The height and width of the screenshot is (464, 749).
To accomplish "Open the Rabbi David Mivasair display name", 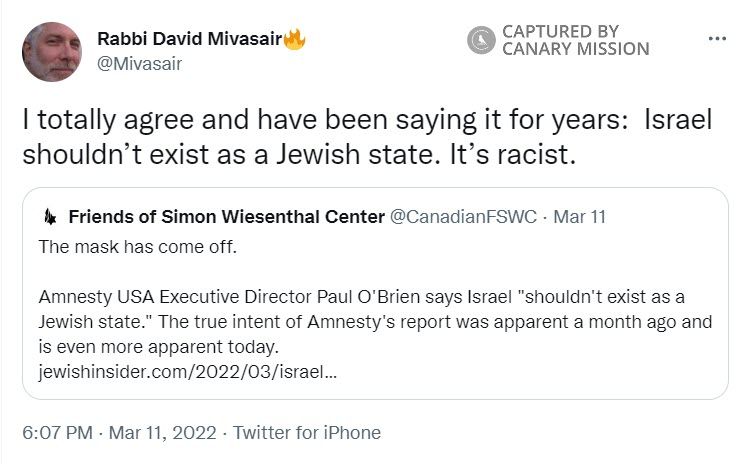I will coord(189,39).
